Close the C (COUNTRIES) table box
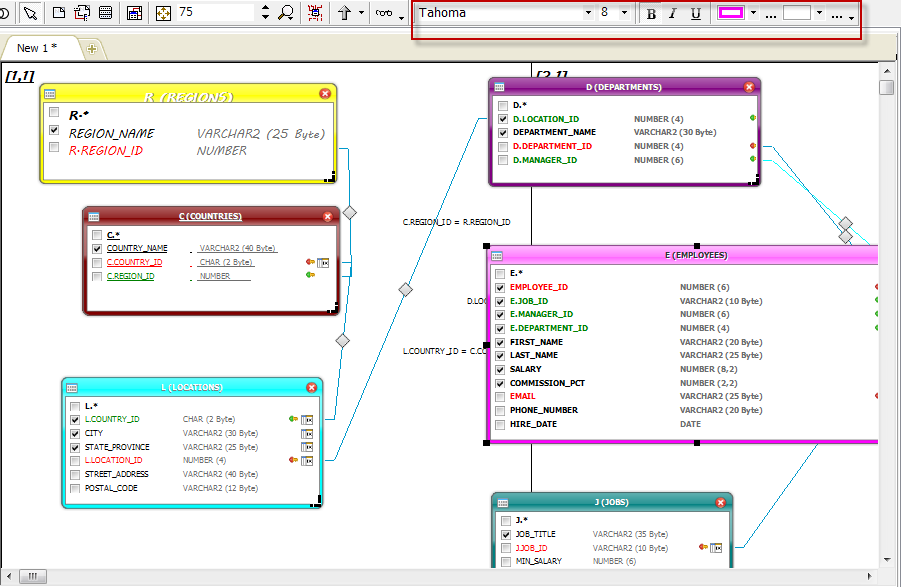This screenshot has height=587, width=901. (x=327, y=216)
